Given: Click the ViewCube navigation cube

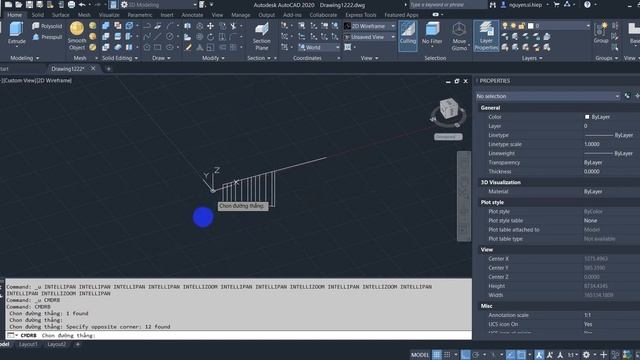Looking at the screenshot, I should tap(449, 109).
